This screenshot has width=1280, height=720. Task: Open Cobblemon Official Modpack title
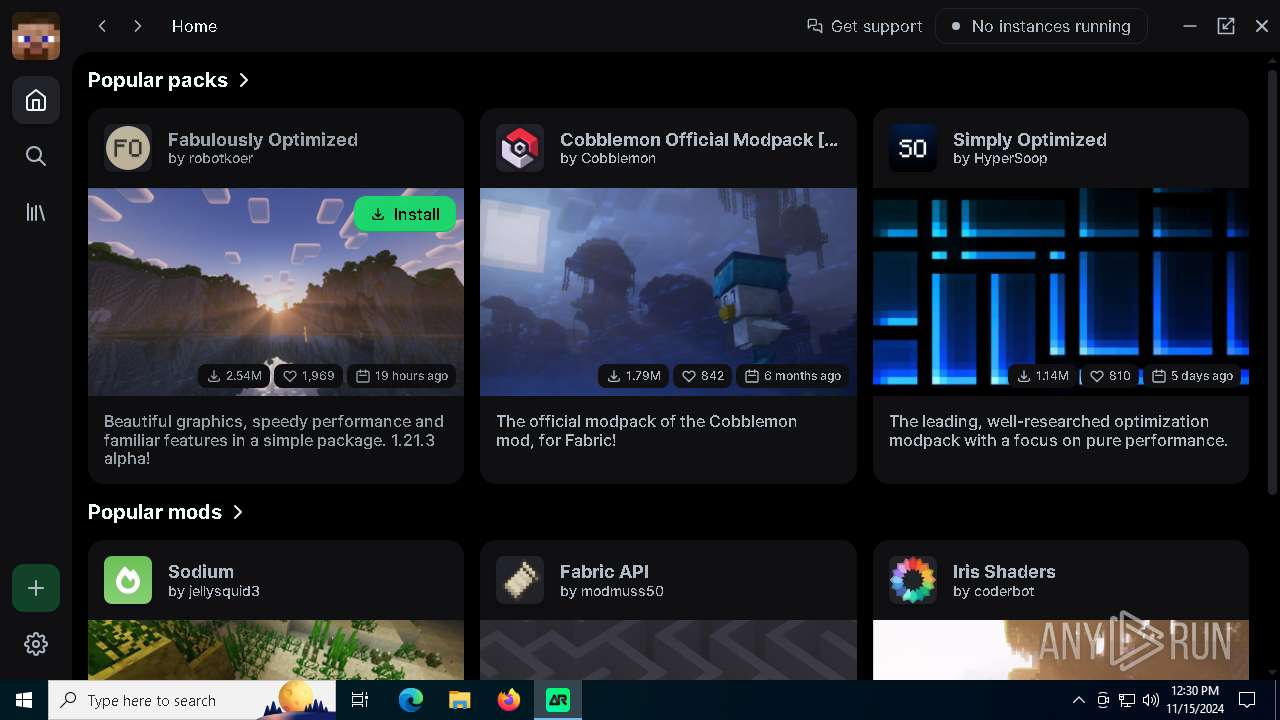click(699, 140)
